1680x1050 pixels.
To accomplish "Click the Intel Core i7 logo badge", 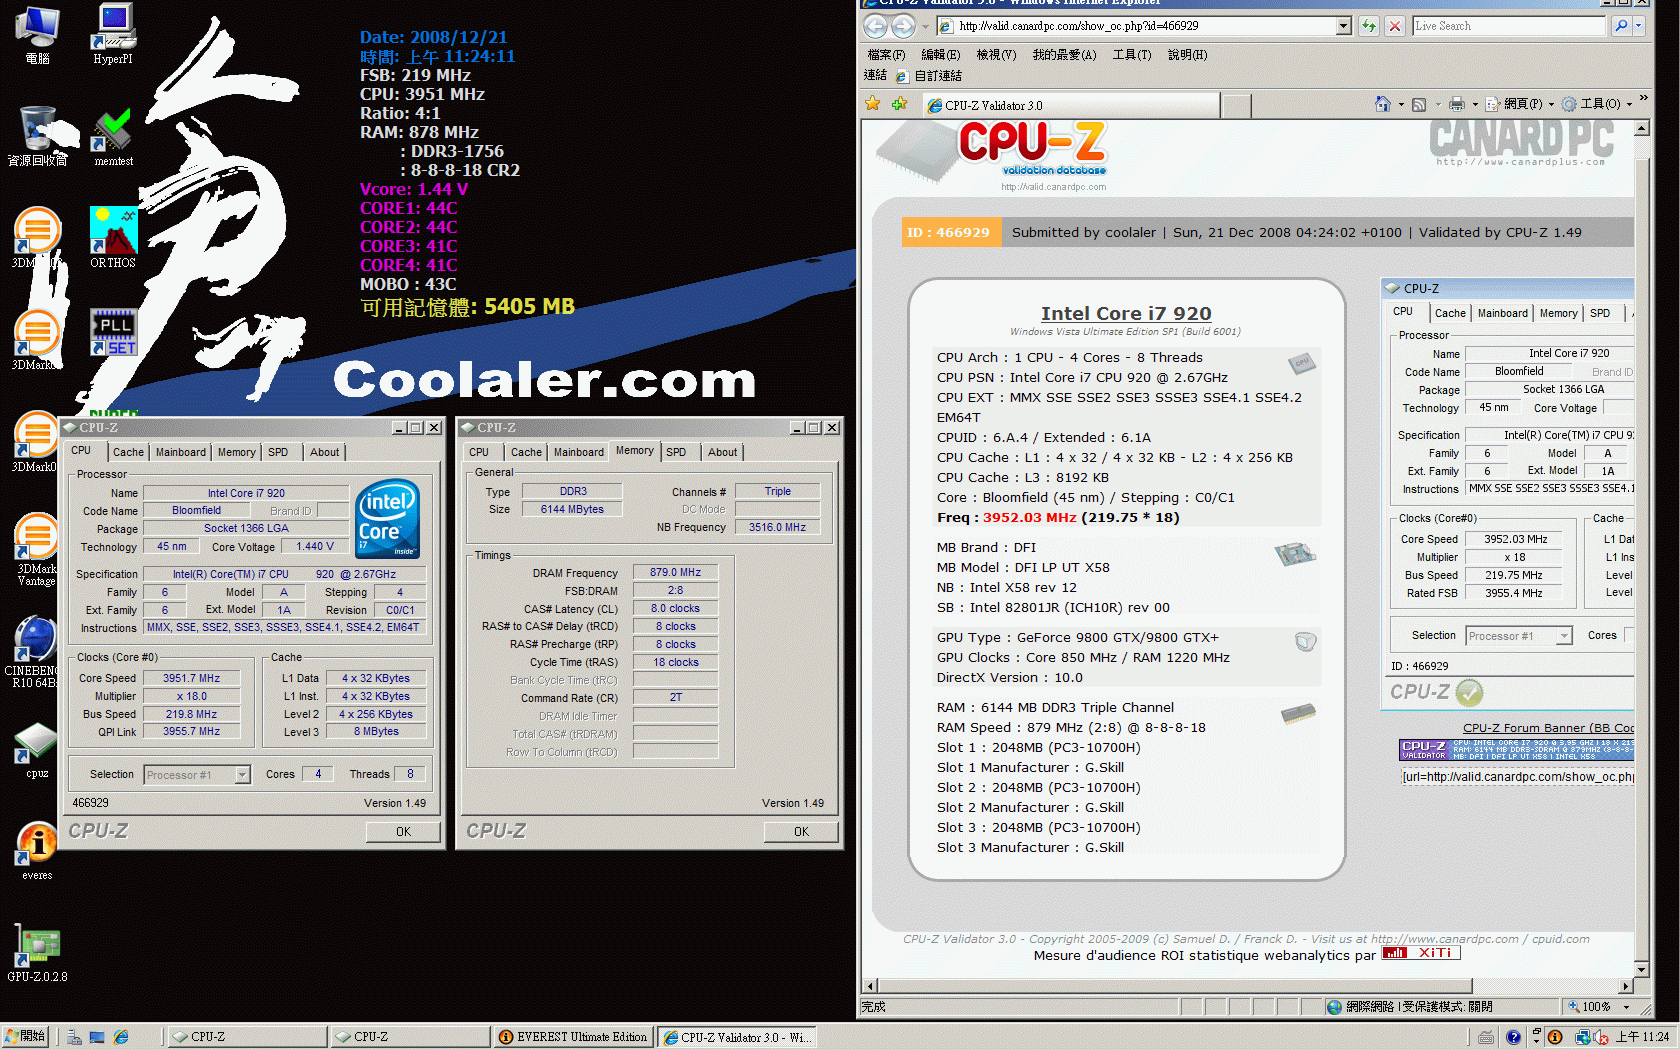I will (388, 518).
